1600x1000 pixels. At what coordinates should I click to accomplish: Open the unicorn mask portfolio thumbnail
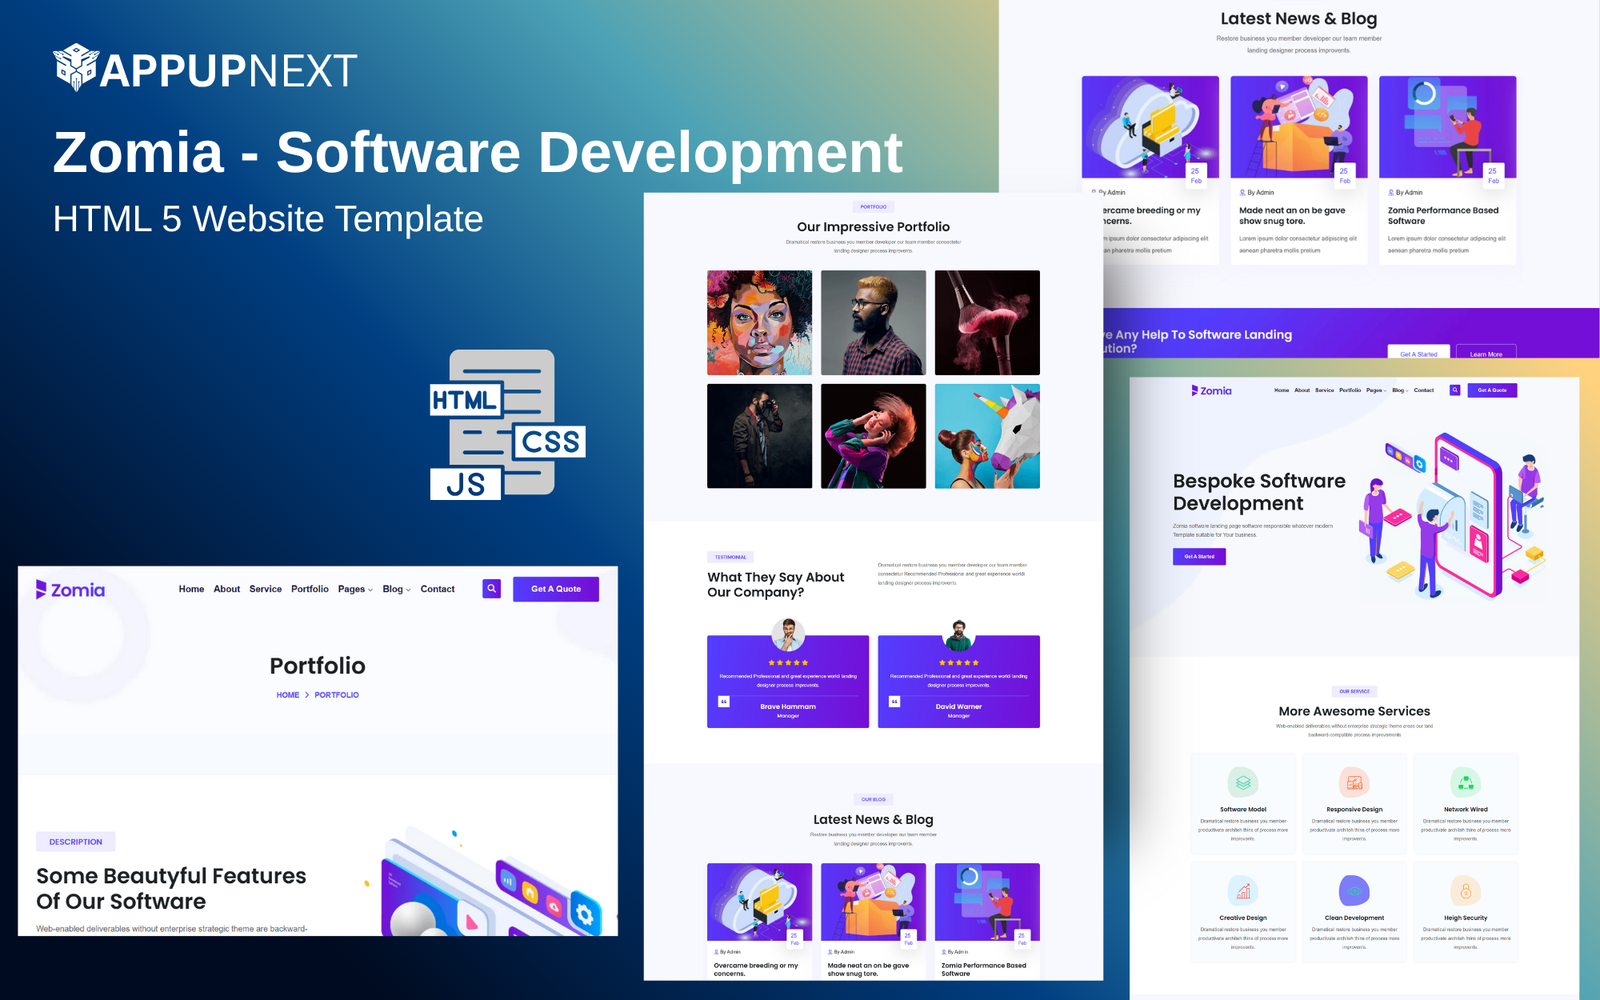pos(987,436)
